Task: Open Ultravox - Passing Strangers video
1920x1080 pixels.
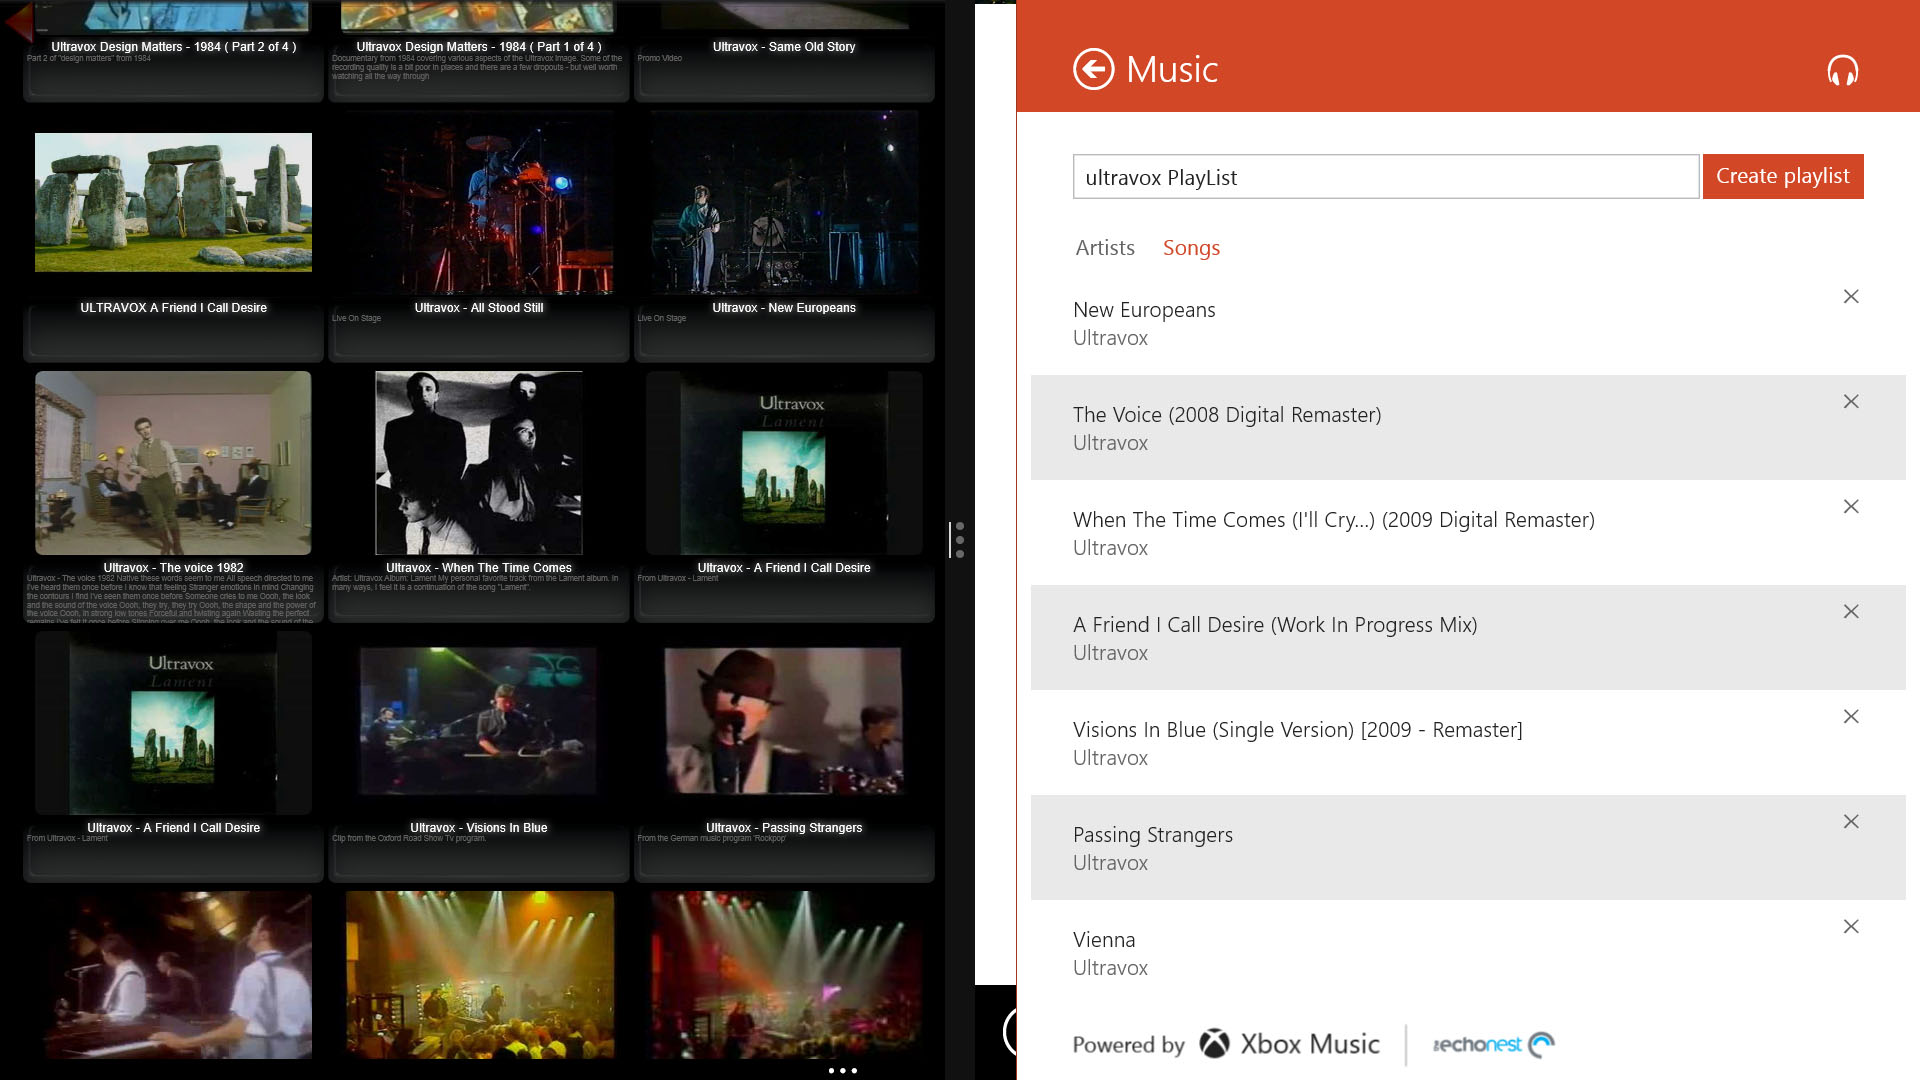Action: [x=784, y=721]
